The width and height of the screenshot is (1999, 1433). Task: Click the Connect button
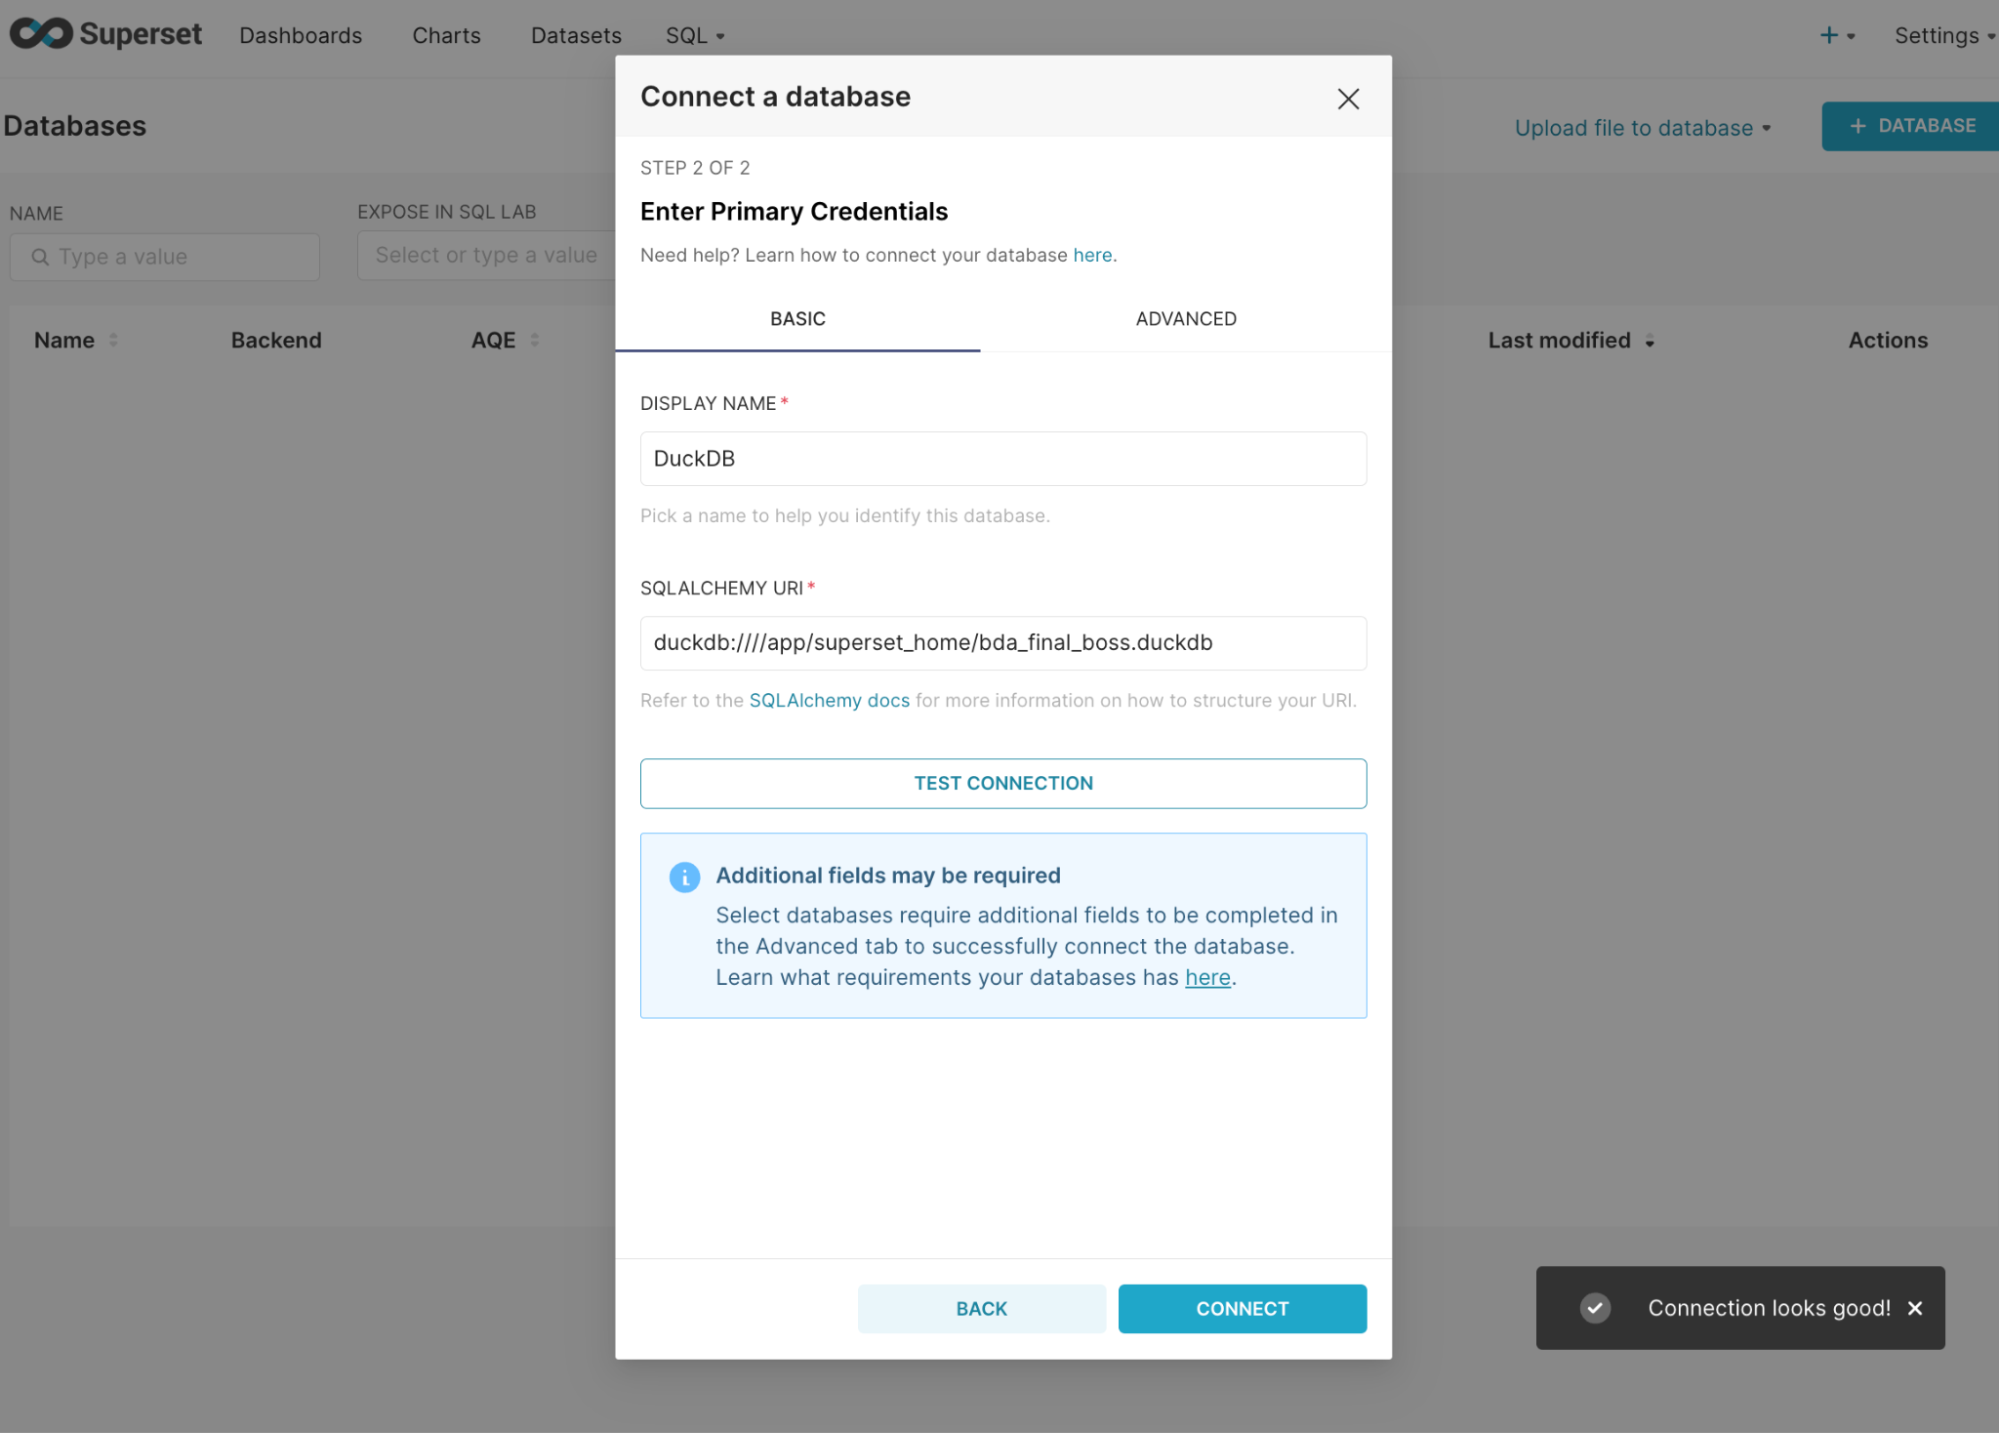[x=1242, y=1308]
